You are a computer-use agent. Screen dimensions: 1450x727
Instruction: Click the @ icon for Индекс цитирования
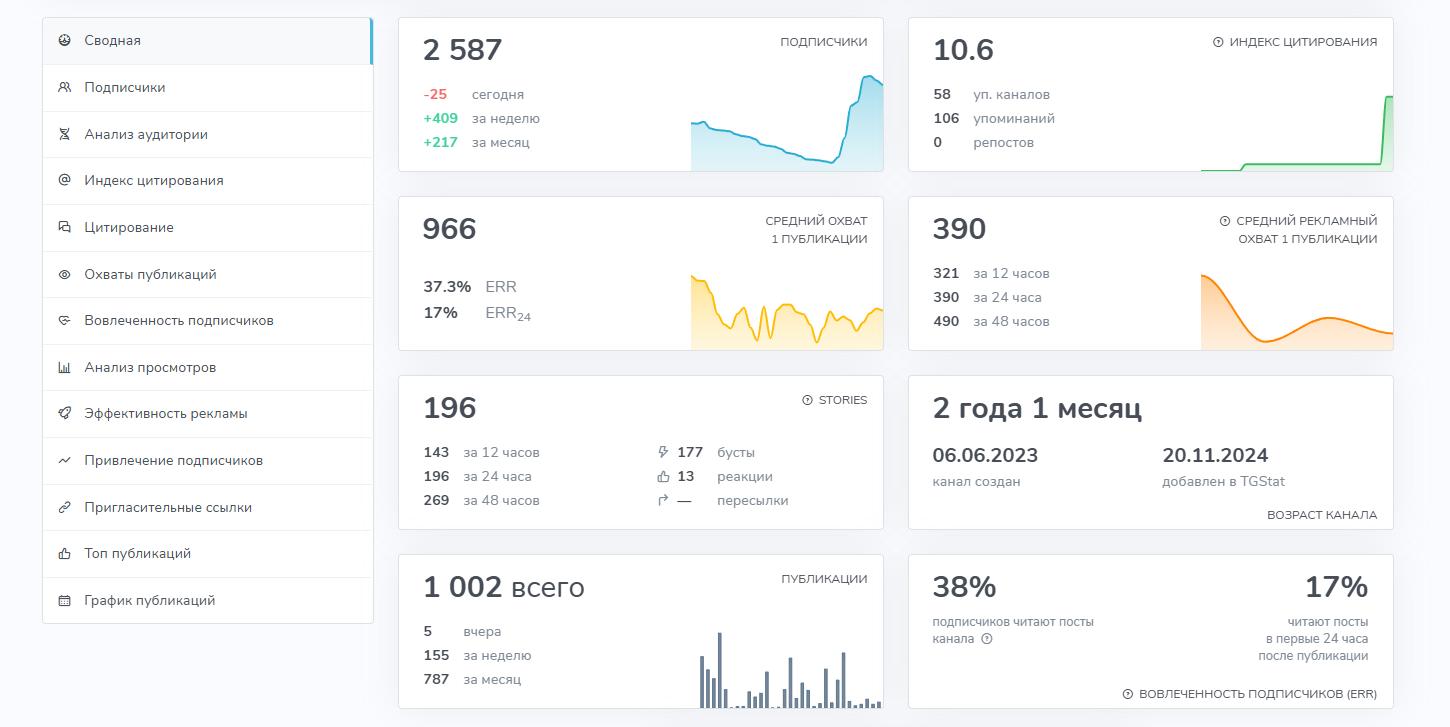64,181
